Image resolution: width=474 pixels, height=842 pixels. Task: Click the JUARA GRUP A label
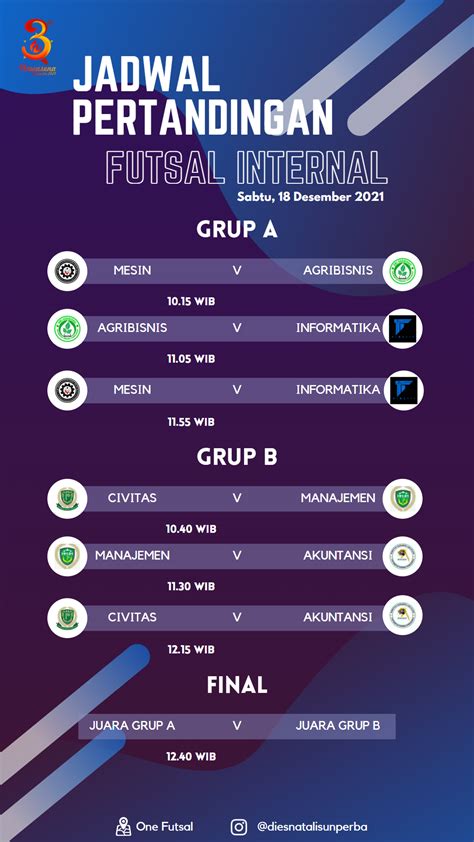point(132,725)
